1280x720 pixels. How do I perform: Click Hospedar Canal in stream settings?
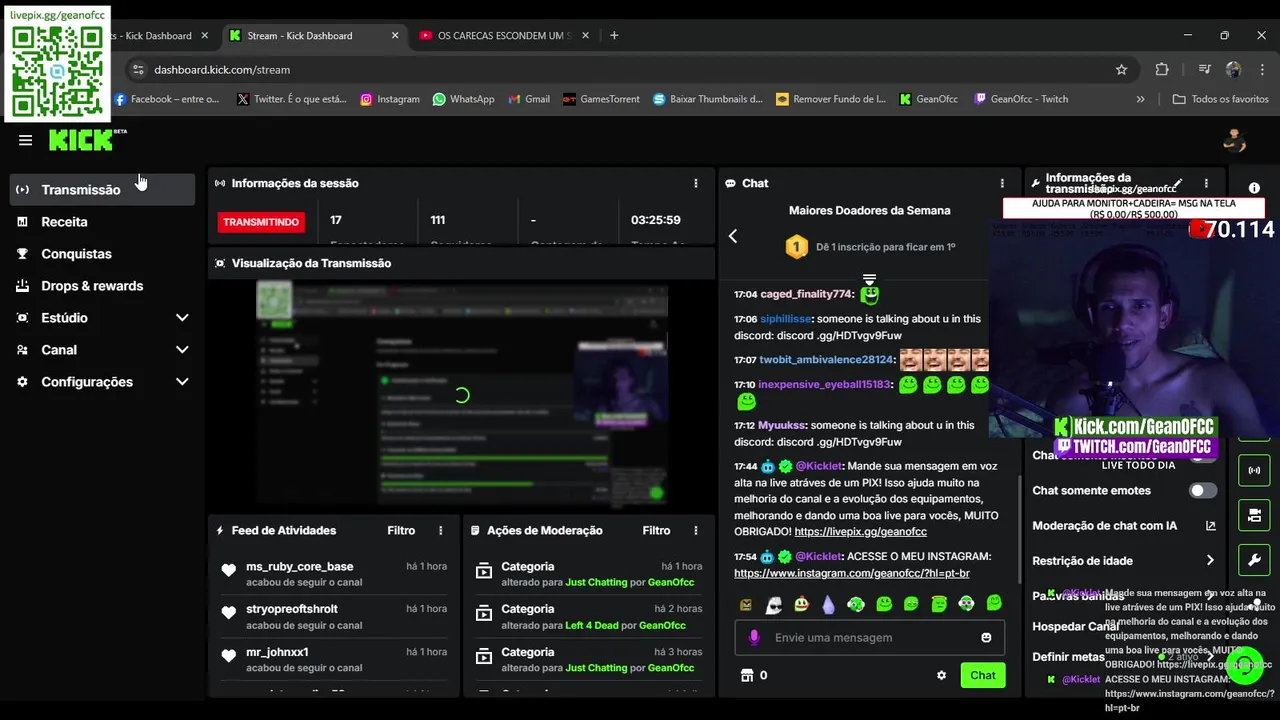click(x=1075, y=627)
